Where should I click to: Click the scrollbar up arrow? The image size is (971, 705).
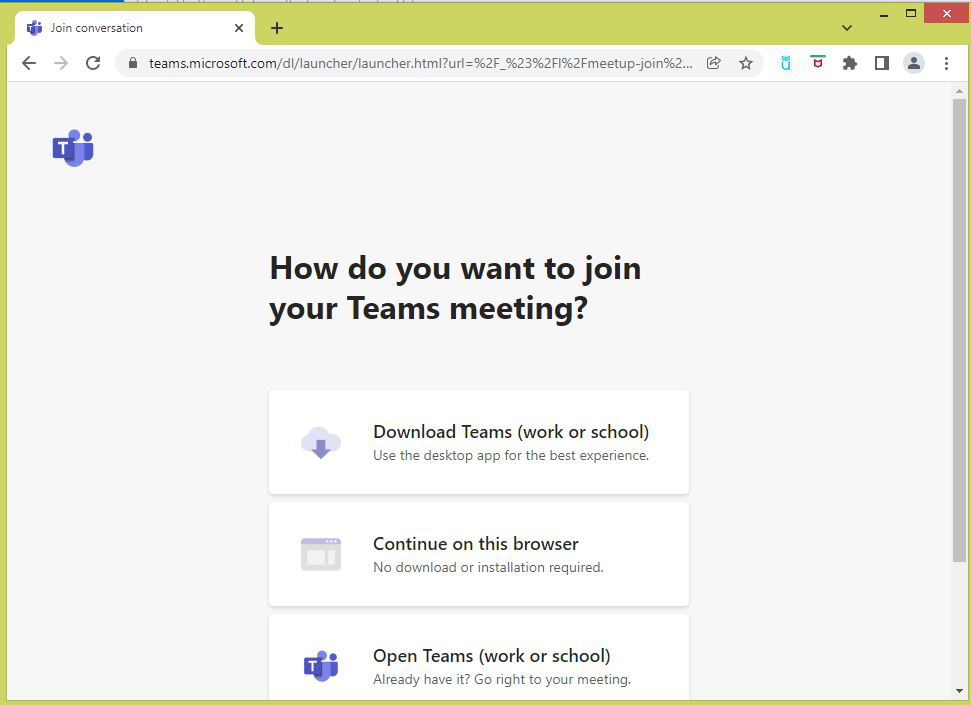click(959, 92)
